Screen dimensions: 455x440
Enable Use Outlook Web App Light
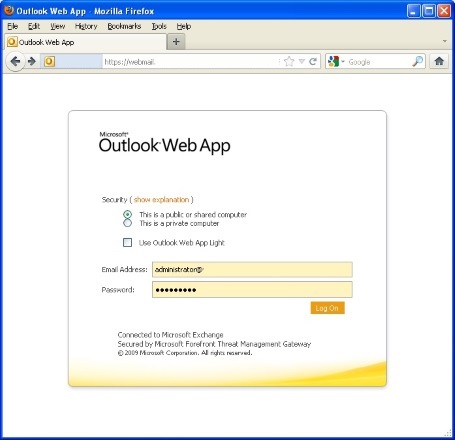[127, 243]
